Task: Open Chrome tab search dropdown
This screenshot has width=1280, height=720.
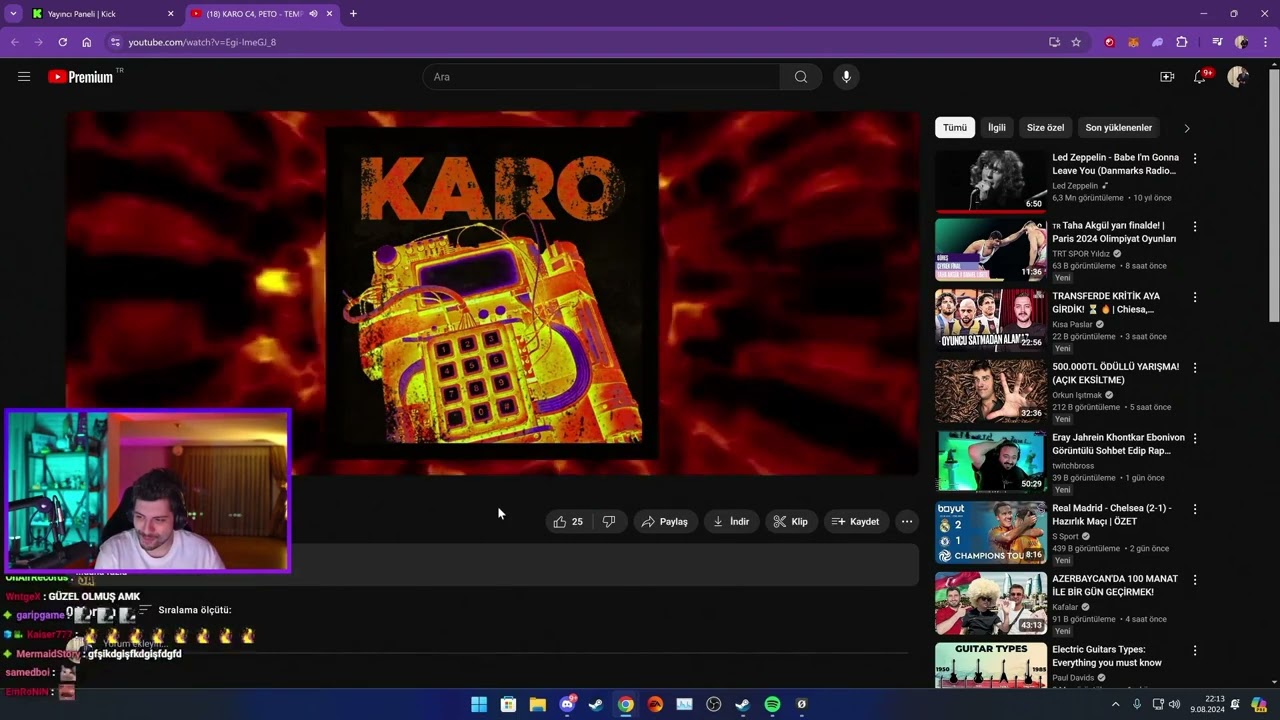Action: (x=13, y=14)
